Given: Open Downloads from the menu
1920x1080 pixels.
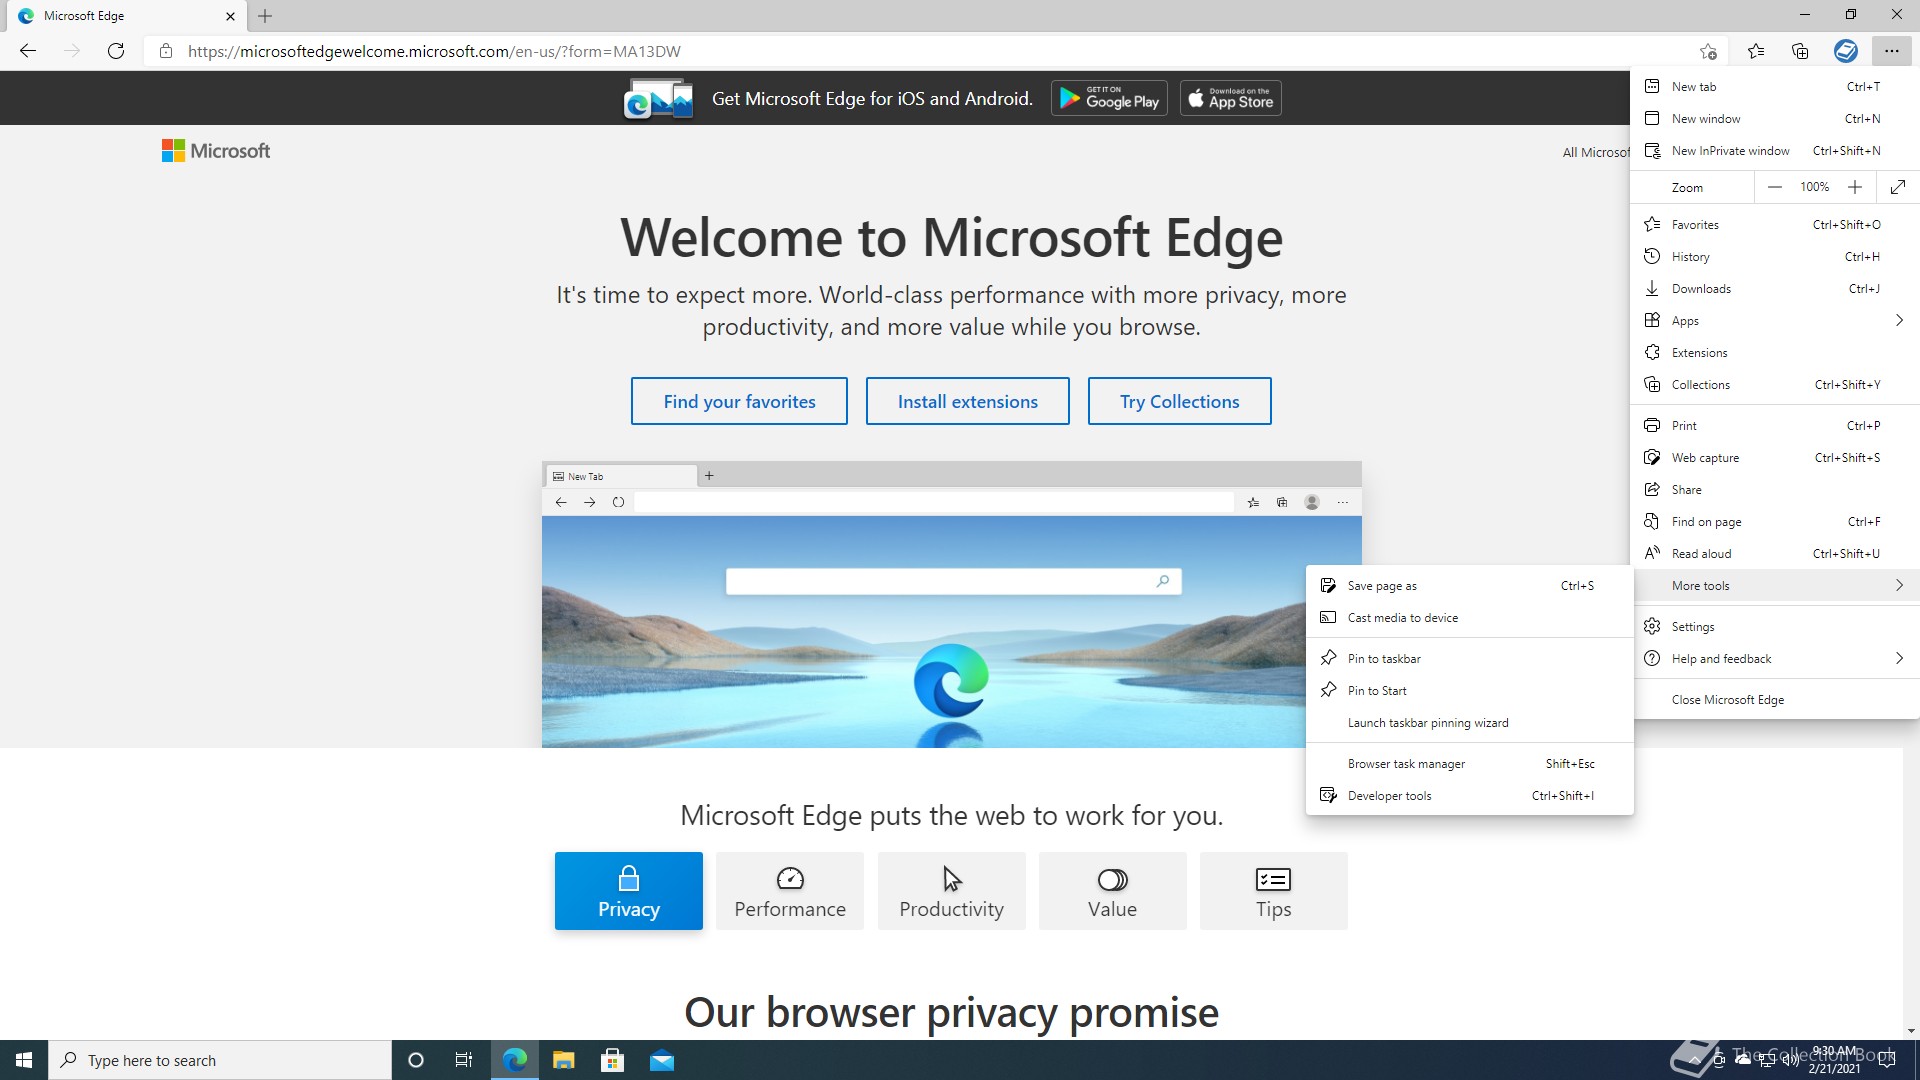Looking at the screenshot, I should click(x=1775, y=289).
